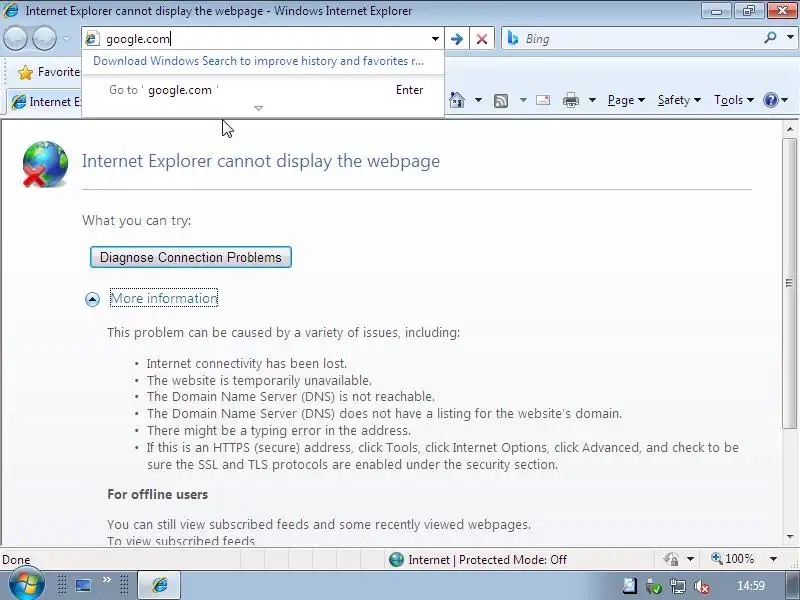Click the More information link
Screen dimensions: 800x600
(x=164, y=298)
